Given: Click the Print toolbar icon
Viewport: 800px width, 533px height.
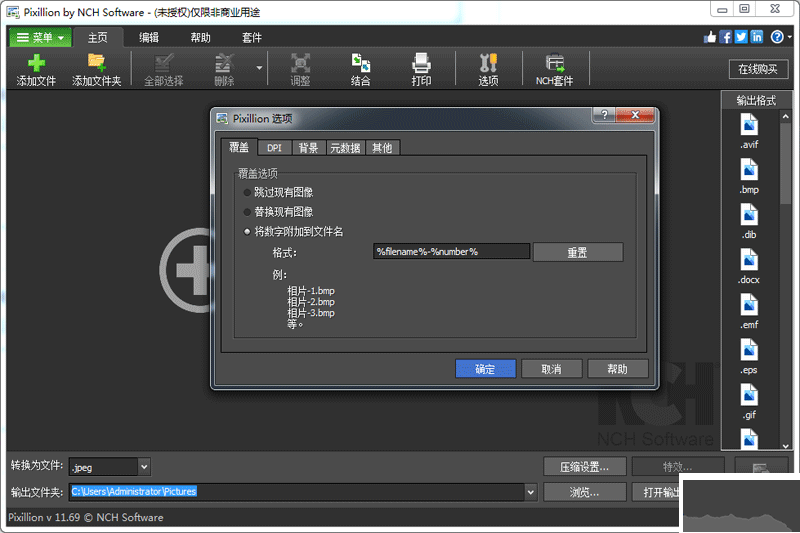Looking at the screenshot, I should [421, 63].
